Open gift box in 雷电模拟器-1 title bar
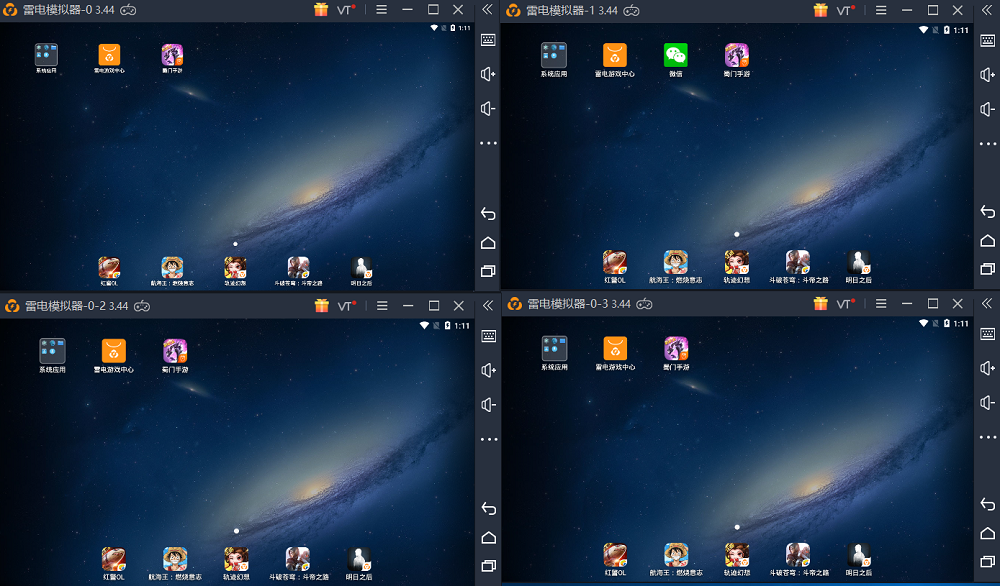This screenshot has height=586, width=1000. click(x=820, y=10)
